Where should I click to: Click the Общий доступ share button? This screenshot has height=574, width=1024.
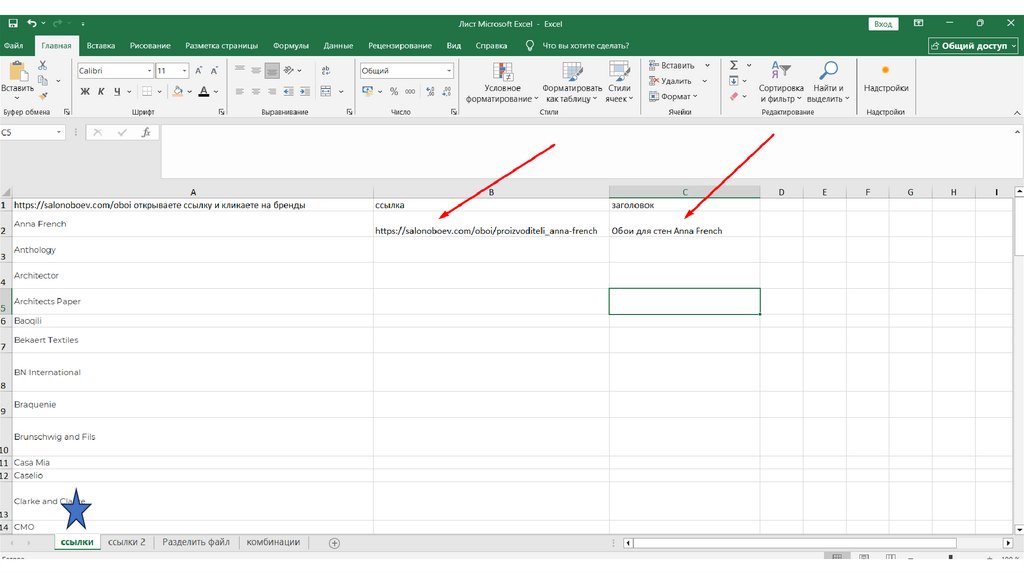pyautogui.click(x=973, y=46)
